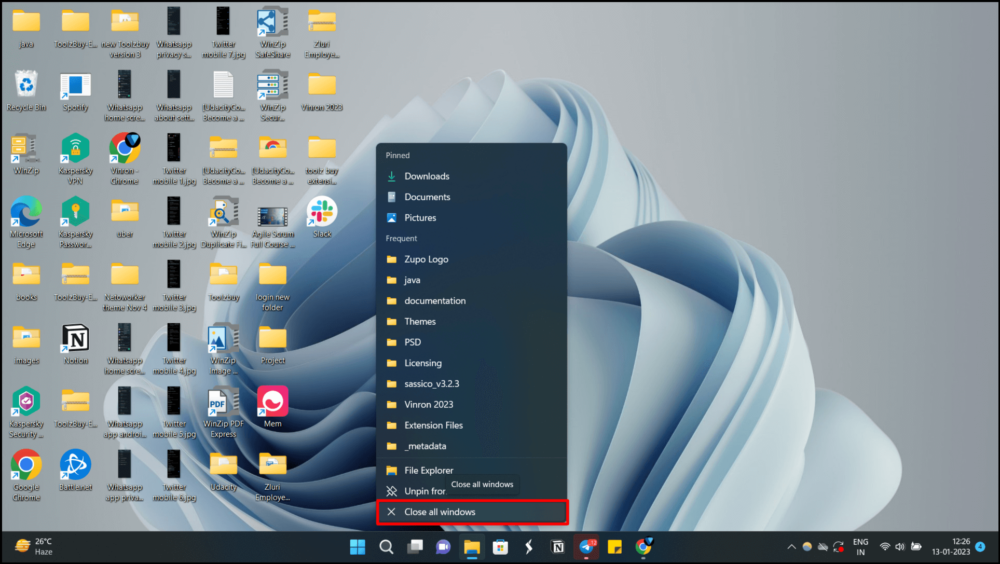Open the WinZip desktop shortcut
Screen dimensions: 1000x564
point(26,154)
